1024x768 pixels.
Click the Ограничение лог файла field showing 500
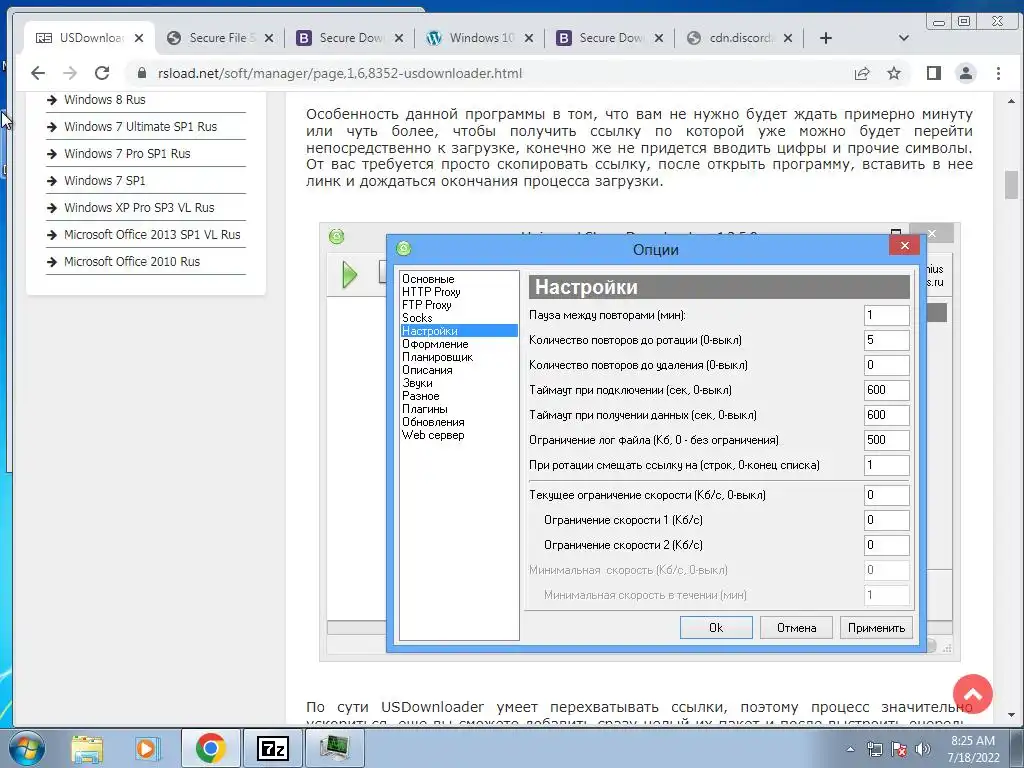pos(886,440)
